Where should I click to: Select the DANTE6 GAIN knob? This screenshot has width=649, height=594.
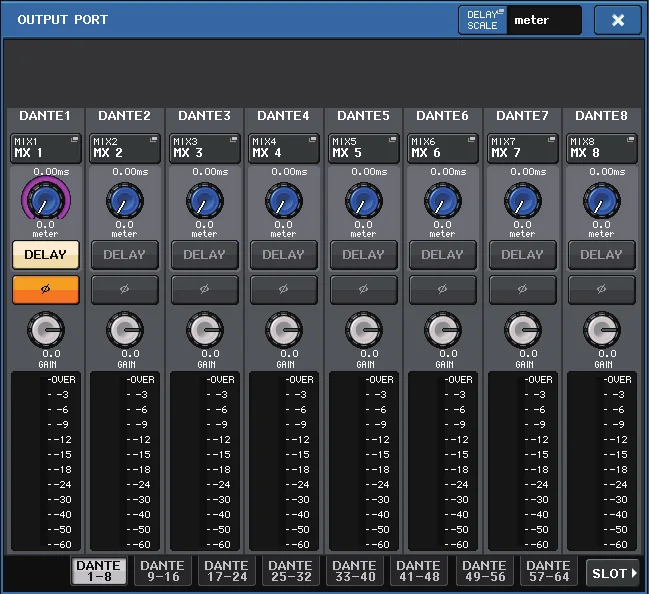pyautogui.click(x=442, y=330)
